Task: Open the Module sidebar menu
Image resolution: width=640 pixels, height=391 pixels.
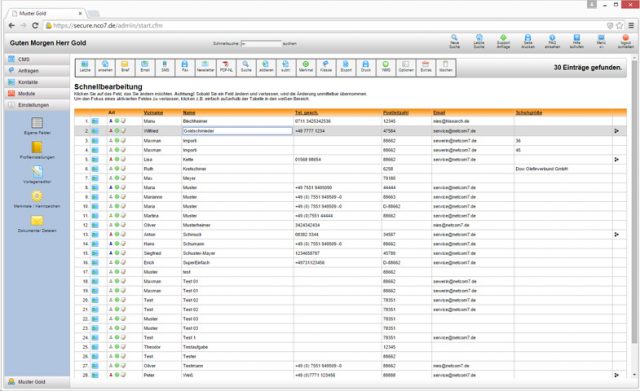Action: pos(37,93)
